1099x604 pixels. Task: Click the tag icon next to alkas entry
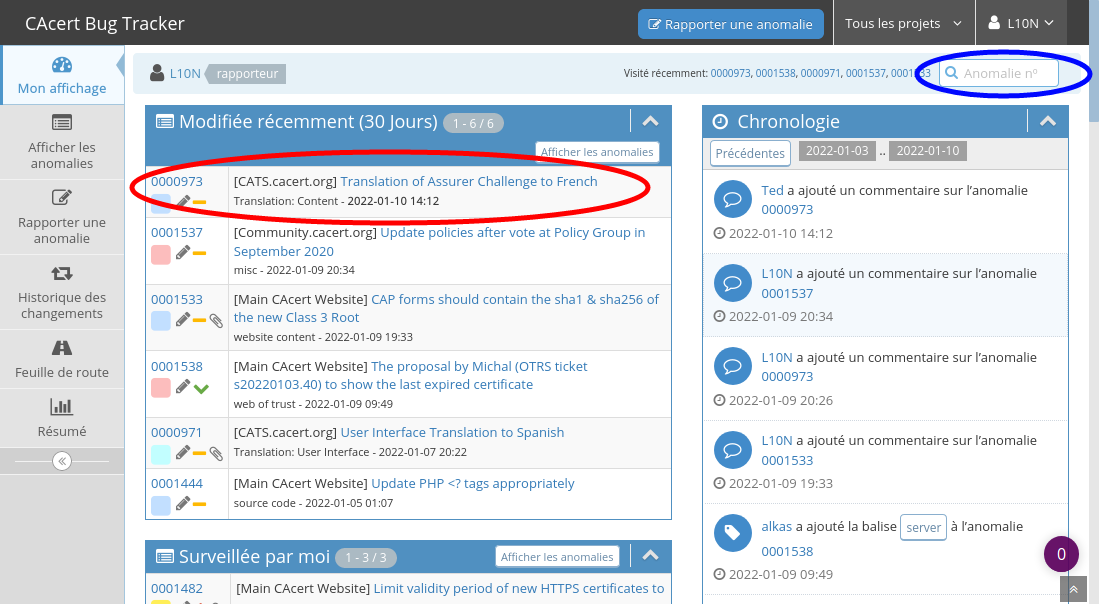732,534
